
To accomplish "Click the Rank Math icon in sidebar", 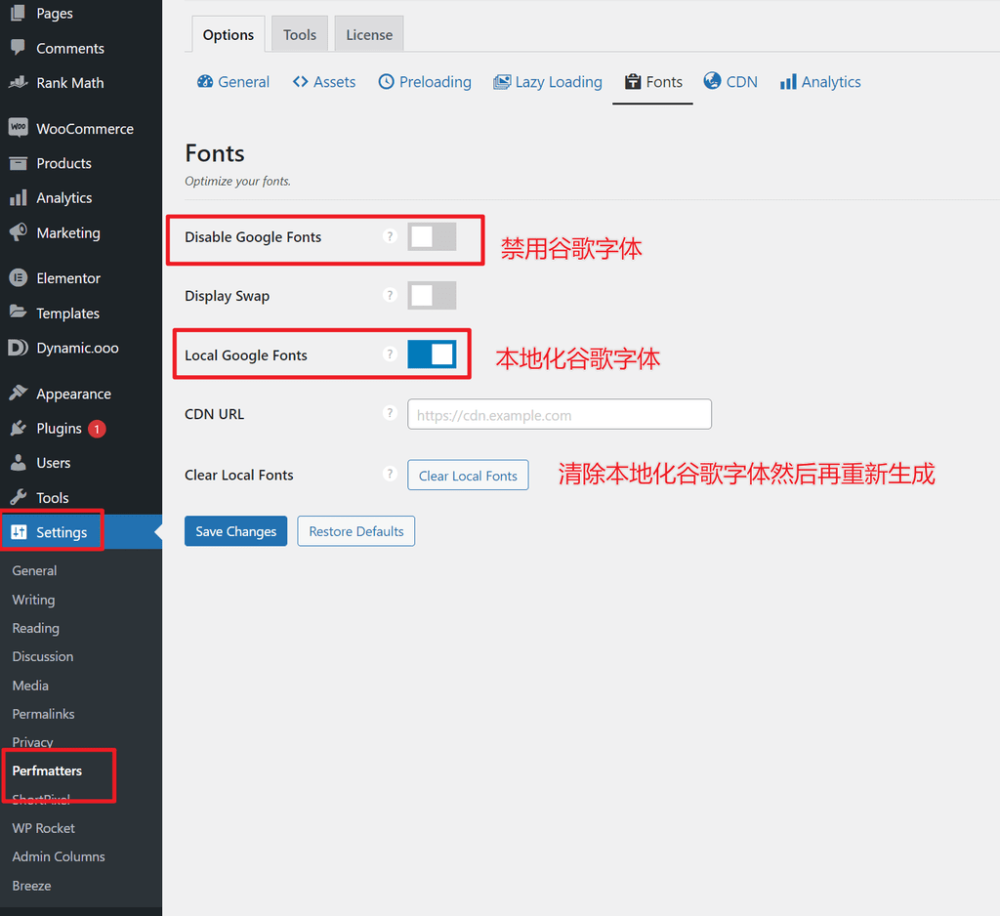I will coord(18,82).
